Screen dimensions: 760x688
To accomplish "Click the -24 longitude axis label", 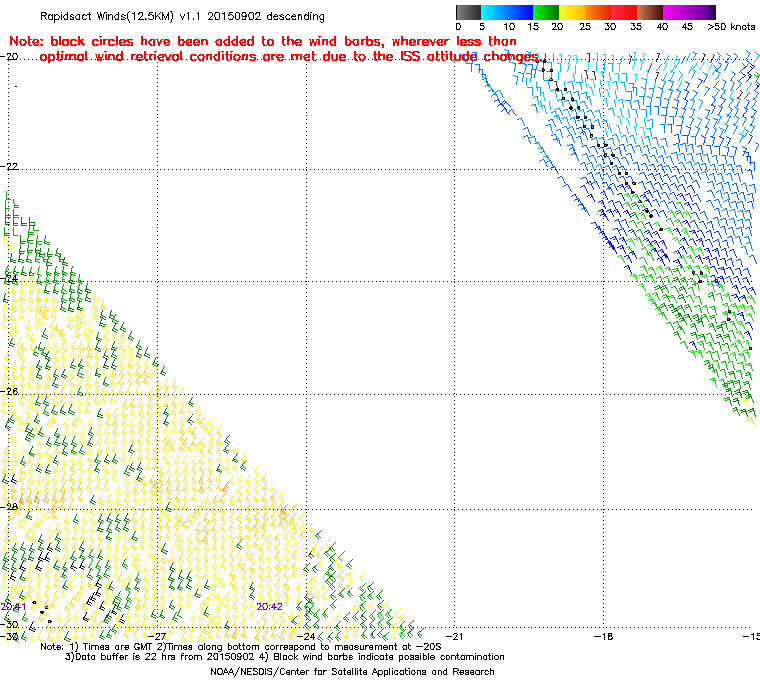I will 306,636.
